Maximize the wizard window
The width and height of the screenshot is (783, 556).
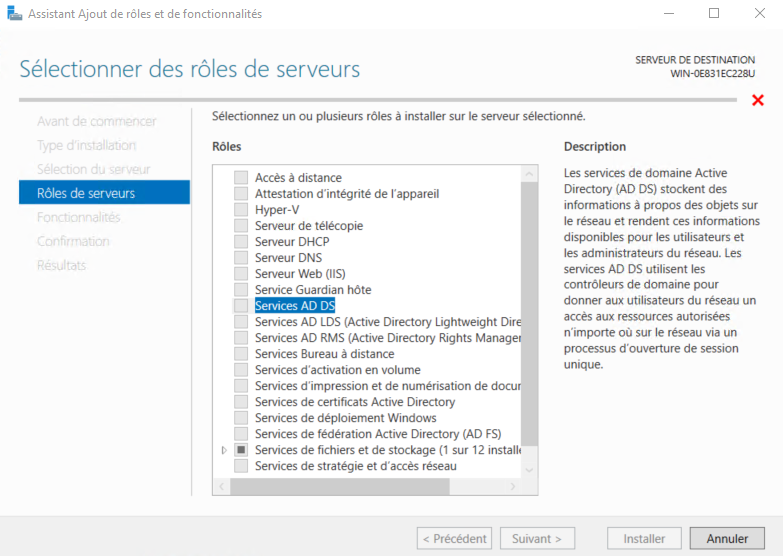point(714,13)
